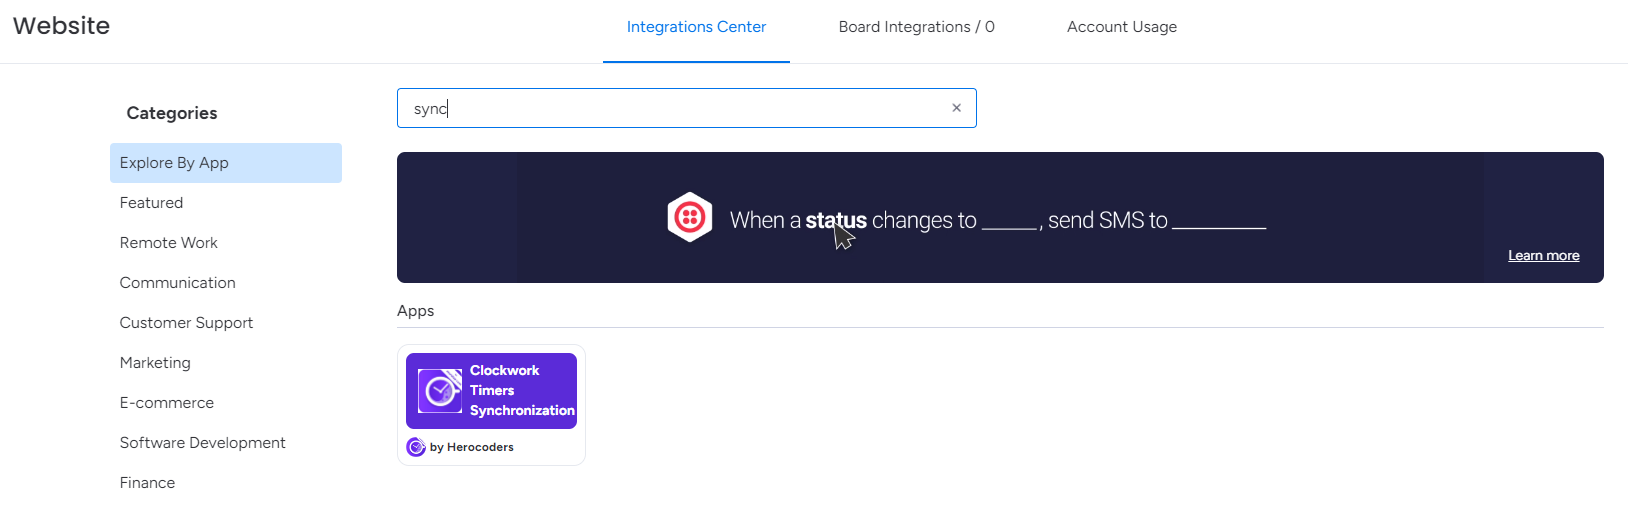This screenshot has width=1628, height=509.
Task: Open the Software Development category
Action: point(202,443)
